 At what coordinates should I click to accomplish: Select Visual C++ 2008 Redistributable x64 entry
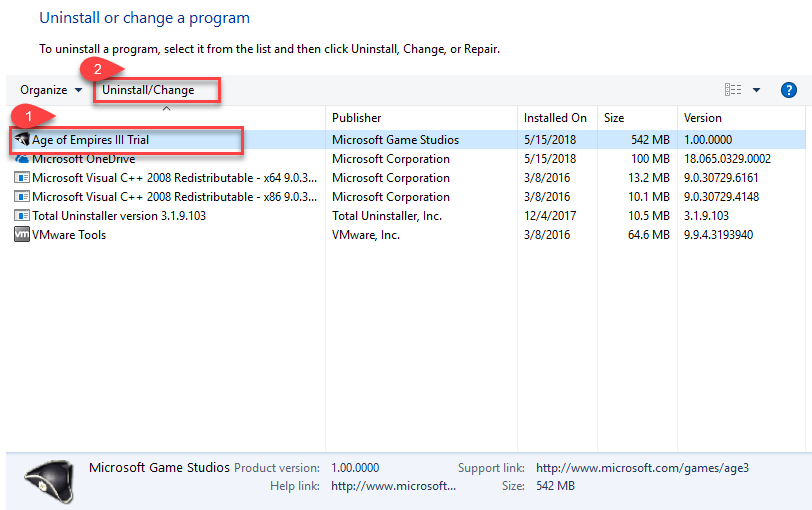(x=175, y=178)
